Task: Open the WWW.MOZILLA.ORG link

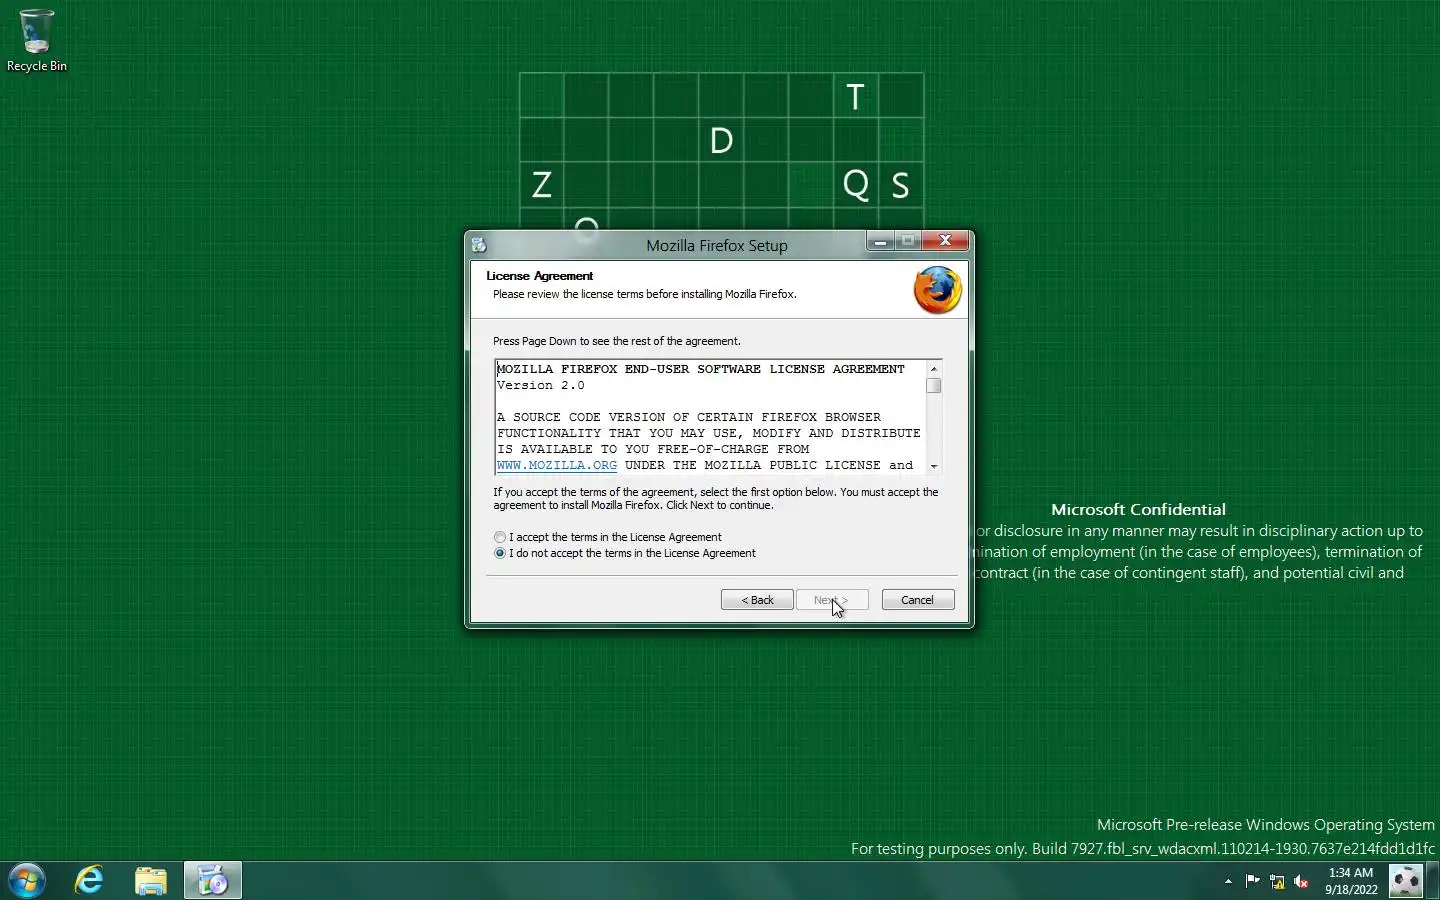Action: [557, 465]
